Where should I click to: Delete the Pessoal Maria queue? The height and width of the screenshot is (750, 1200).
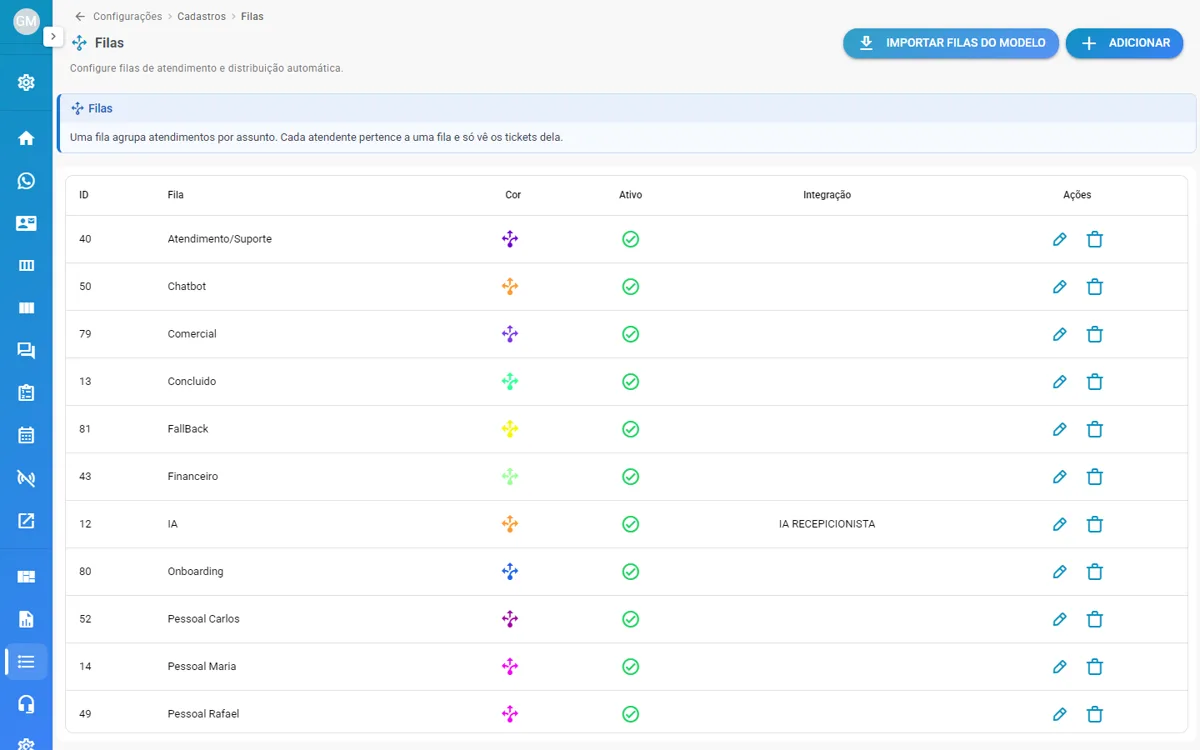coord(1095,667)
